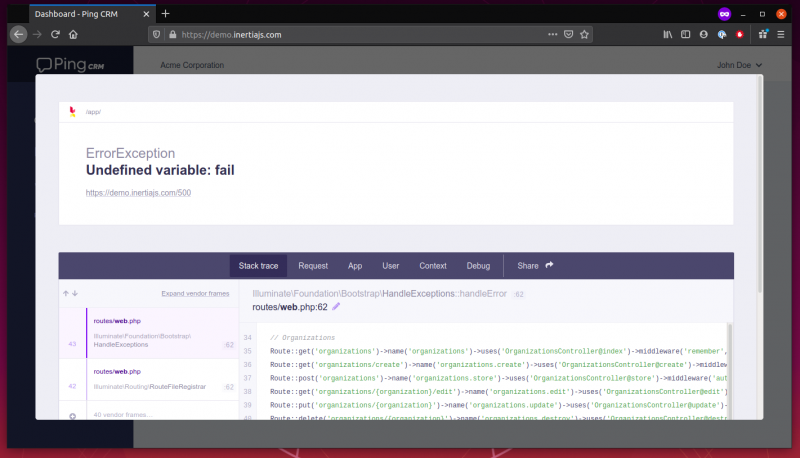800x458 pixels.
Task: Click the '// Organizations' comment line
Action: coord(302,338)
